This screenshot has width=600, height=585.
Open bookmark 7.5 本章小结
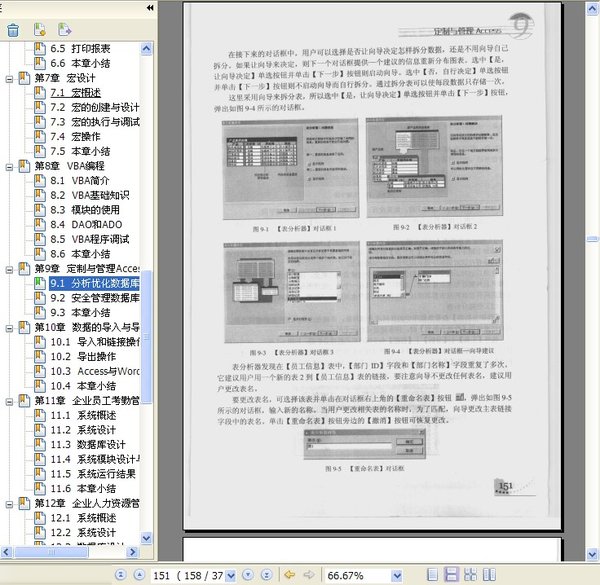pyautogui.click(x=80, y=151)
